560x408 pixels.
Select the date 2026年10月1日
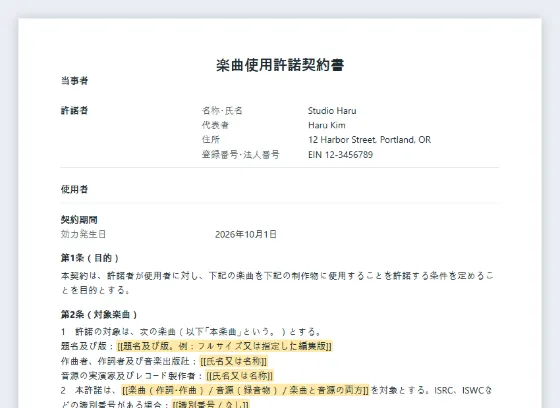point(246,234)
